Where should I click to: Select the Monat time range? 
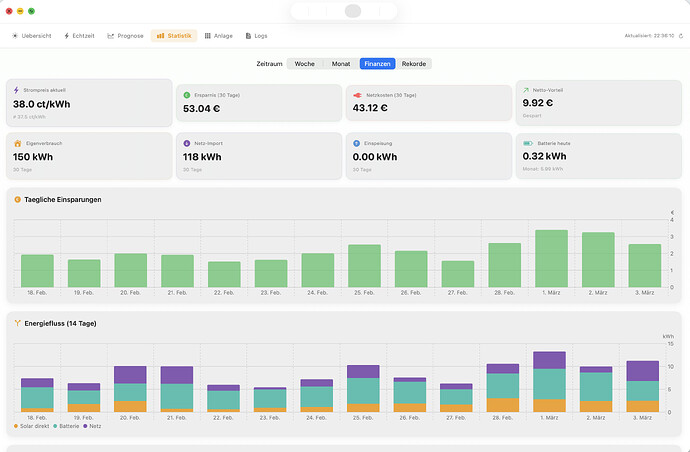pos(341,64)
